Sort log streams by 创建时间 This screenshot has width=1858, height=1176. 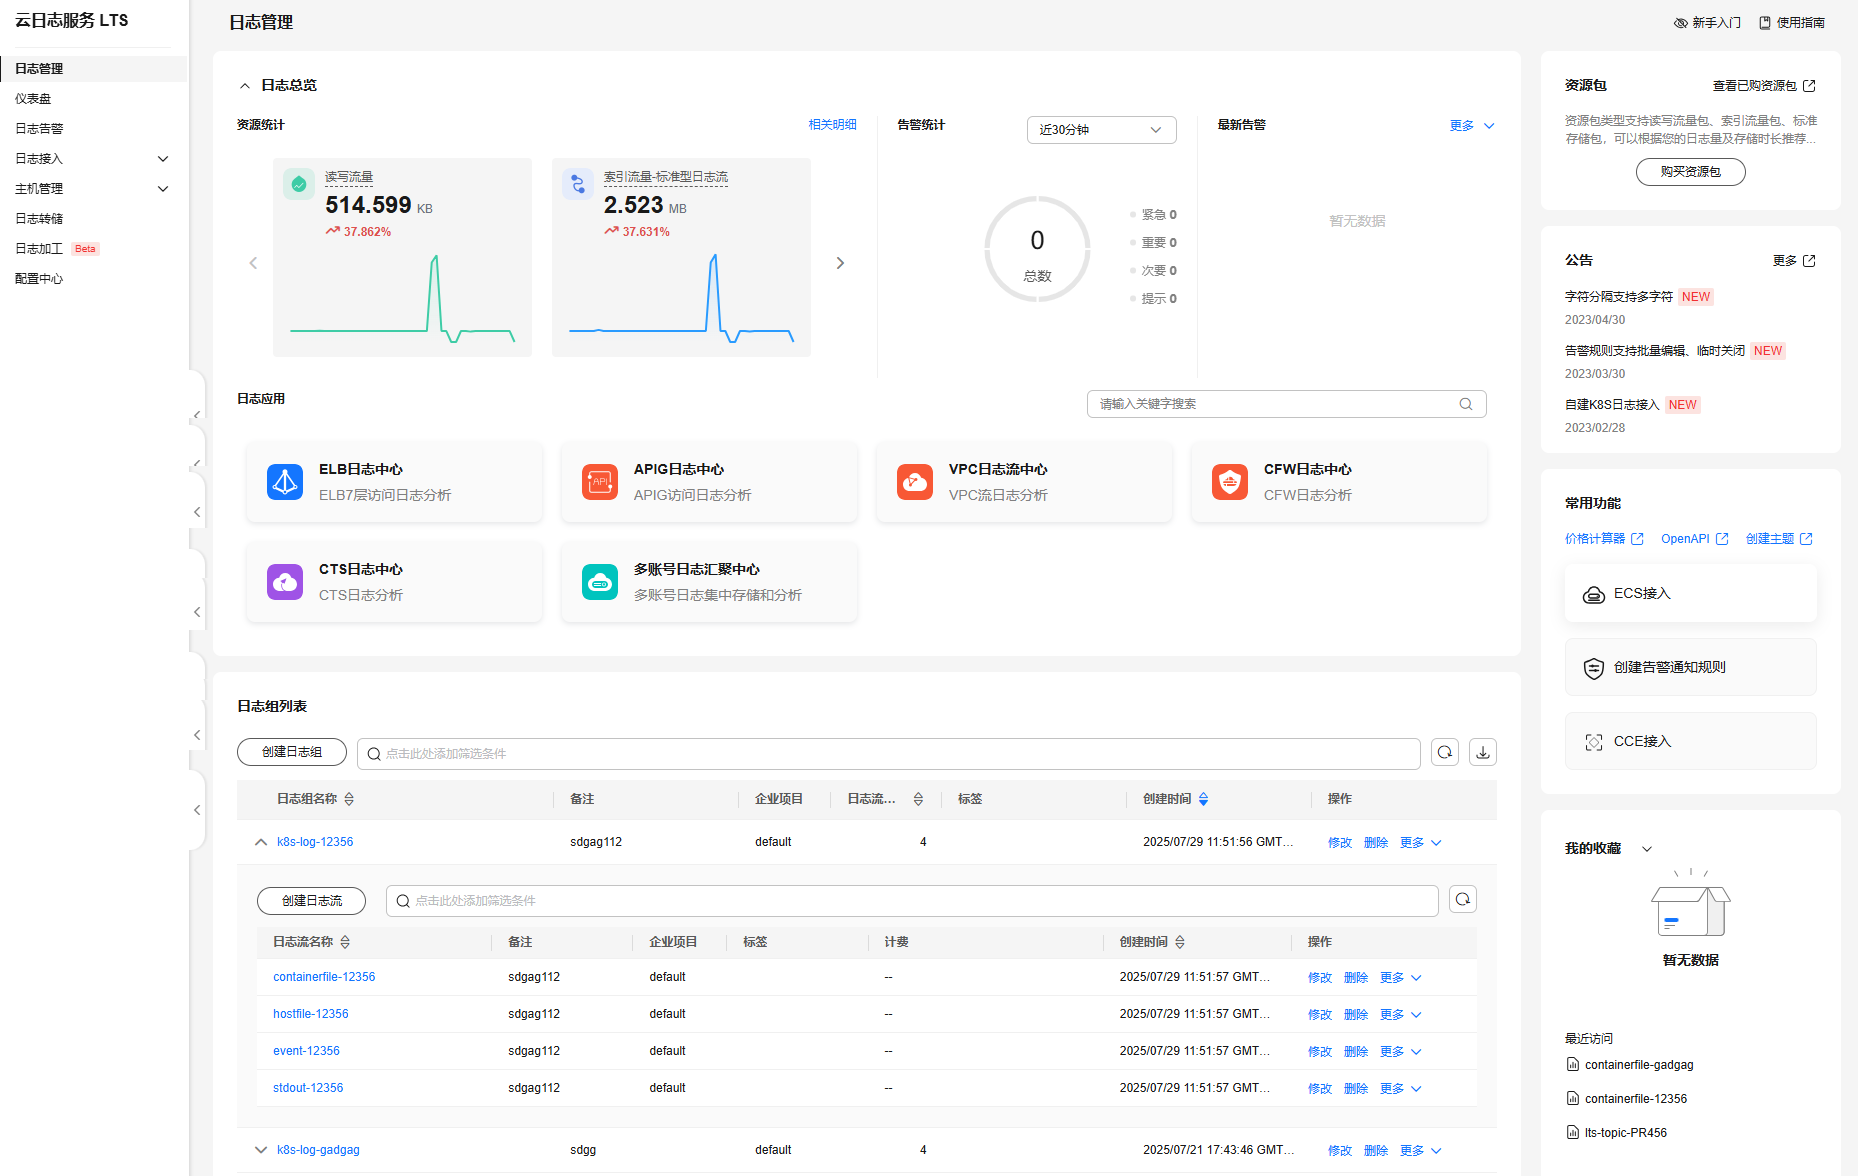tap(1180, 942)
